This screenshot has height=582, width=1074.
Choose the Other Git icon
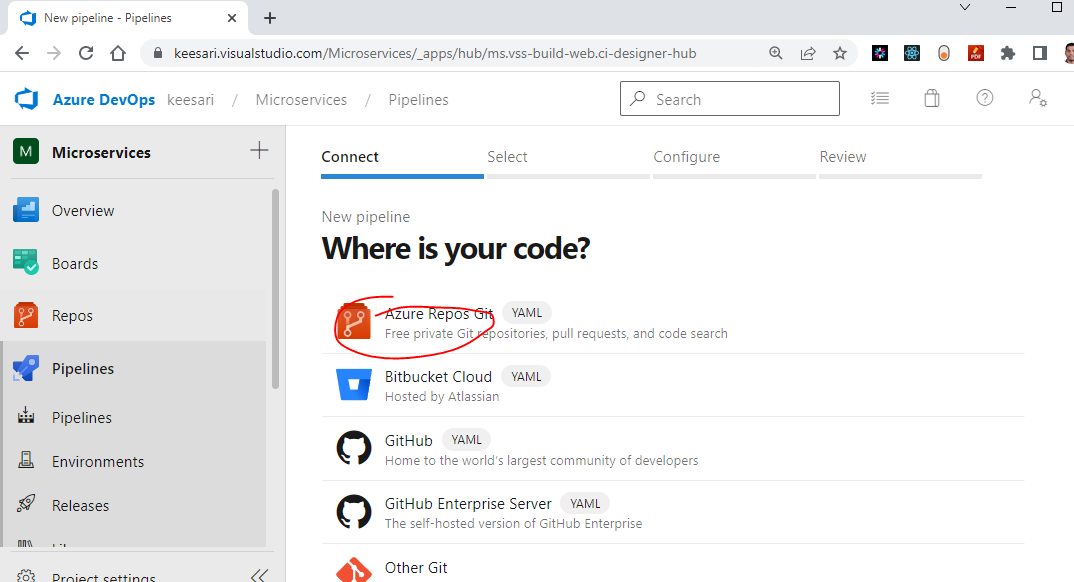[353, 570]
